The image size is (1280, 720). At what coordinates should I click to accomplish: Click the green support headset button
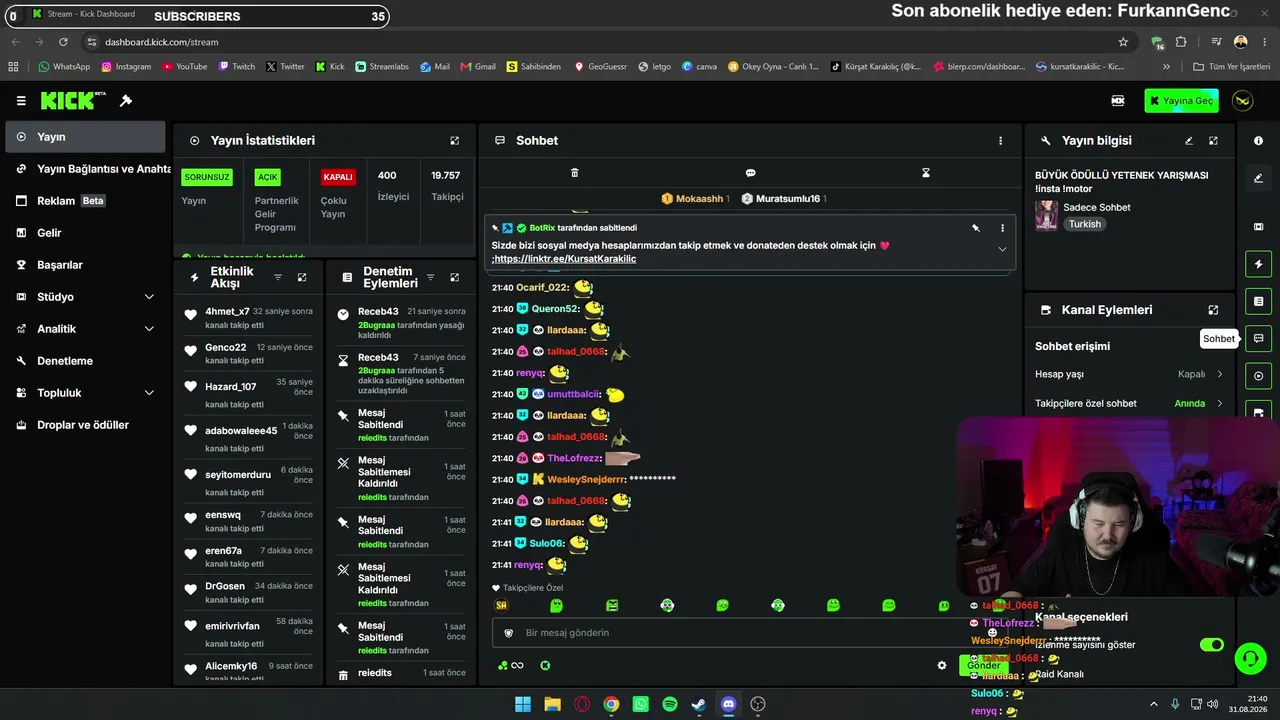[x=1250, y=658]
